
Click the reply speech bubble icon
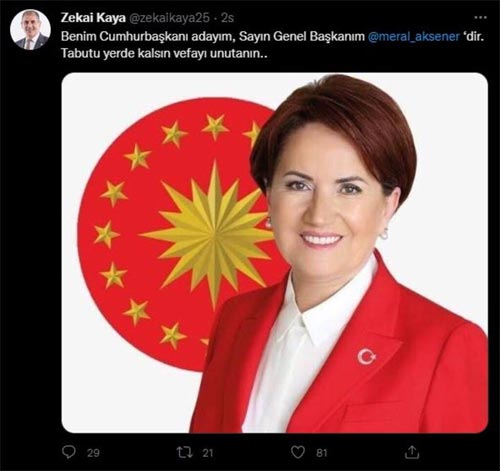(x=69, y=452)
